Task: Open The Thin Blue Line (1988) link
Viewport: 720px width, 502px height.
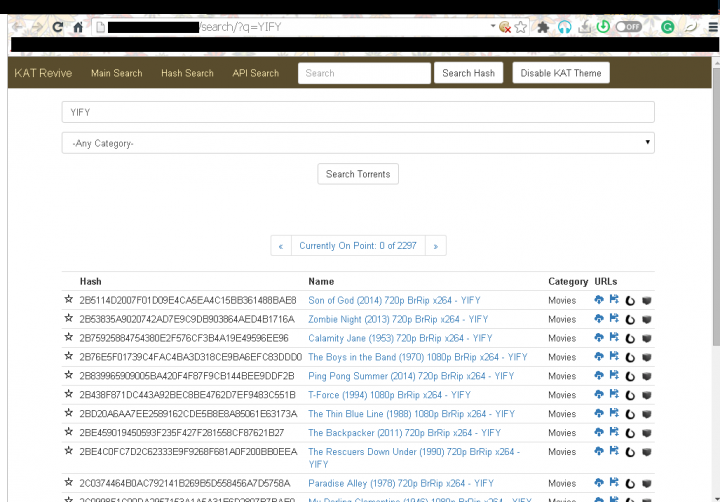Action: (x=411, y=414)
